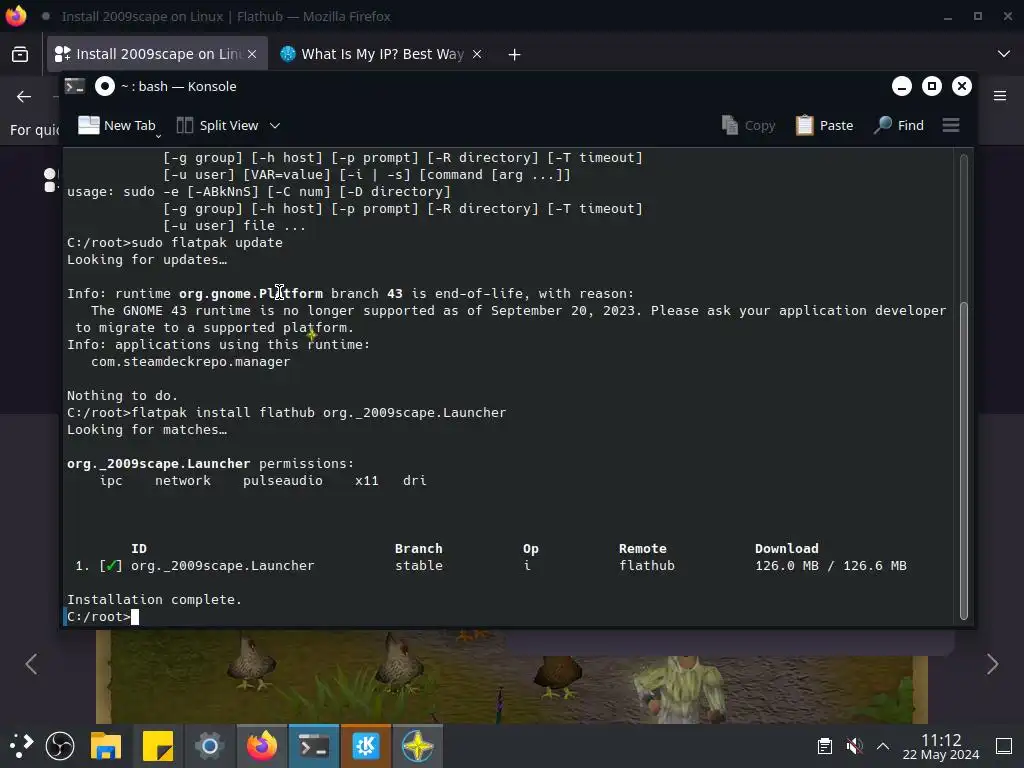Screen dimensions: 1024x768
Task: Click the com.steamdeckrepo.manager line
Action: 191,362
